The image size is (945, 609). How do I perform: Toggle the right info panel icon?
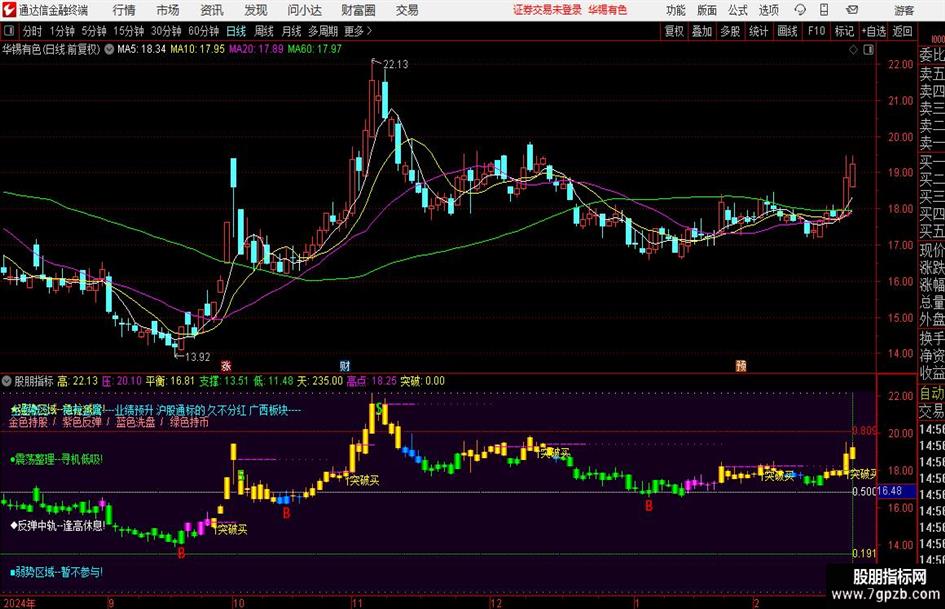[x=868, y=50]
